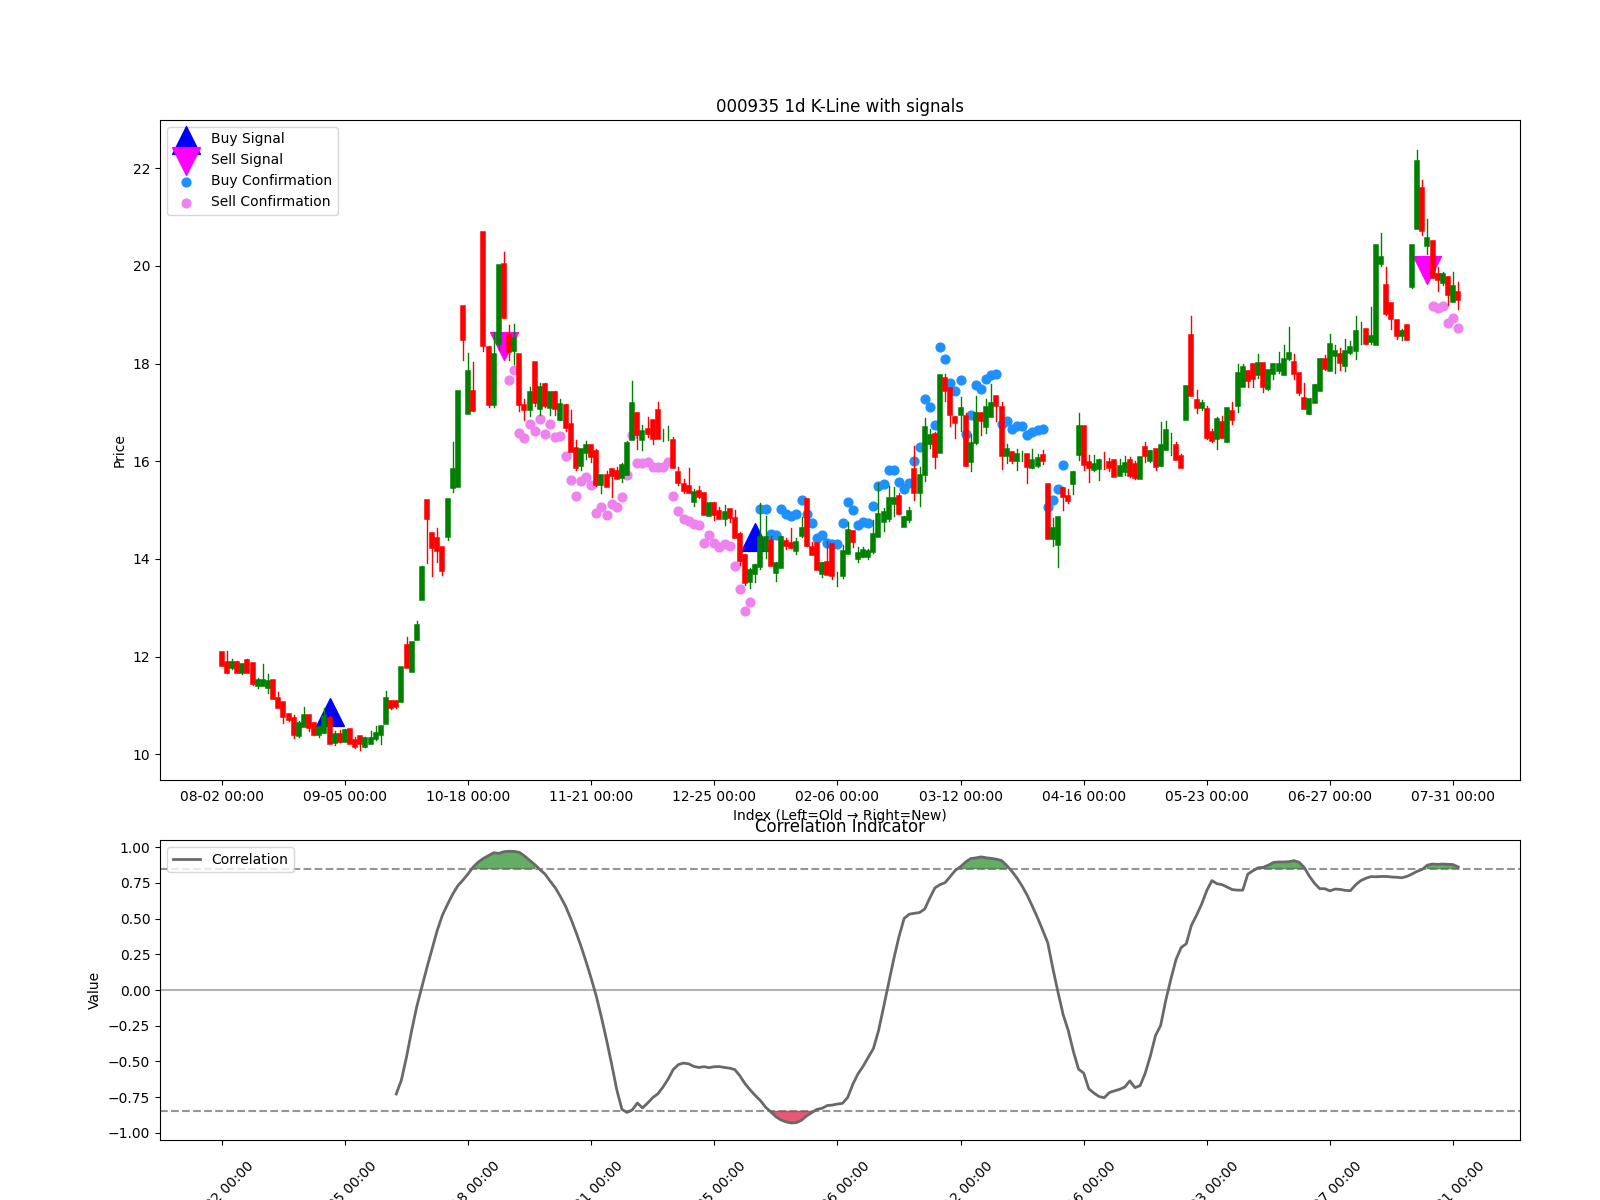Click the correlation tick label 0.75
The height and width of the screenshot is (1200, 1600).
(134, 884)
